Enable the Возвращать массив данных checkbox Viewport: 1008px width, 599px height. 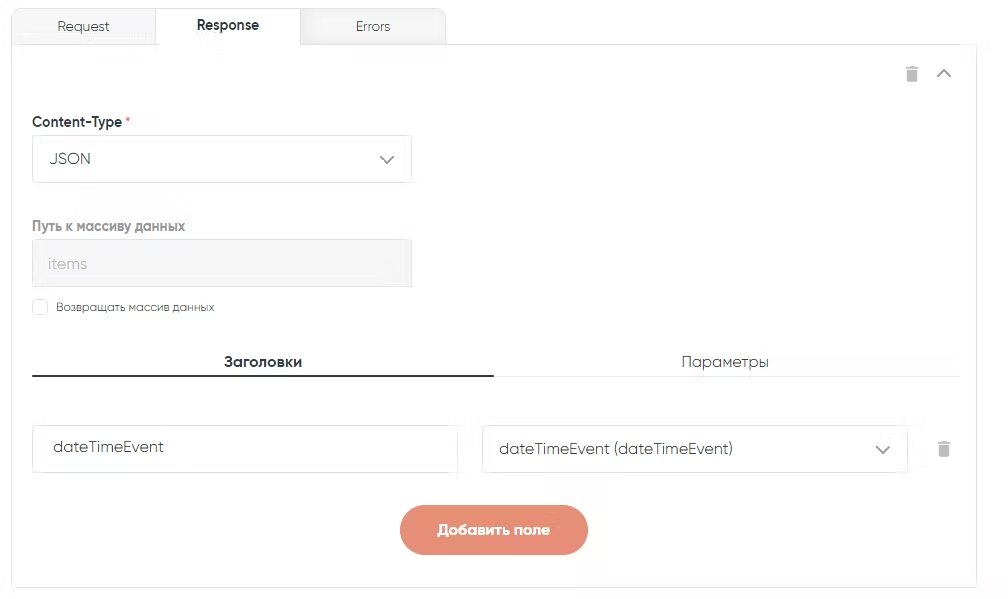[40, 307]
